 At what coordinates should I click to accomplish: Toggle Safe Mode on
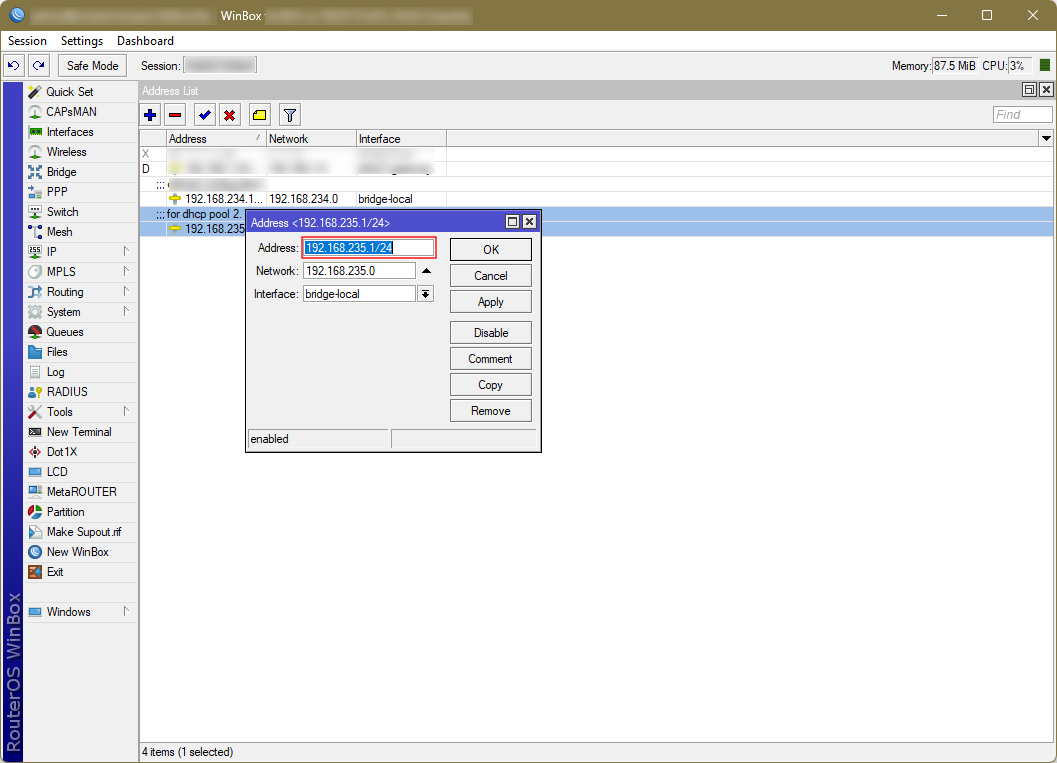pos(91,65)
